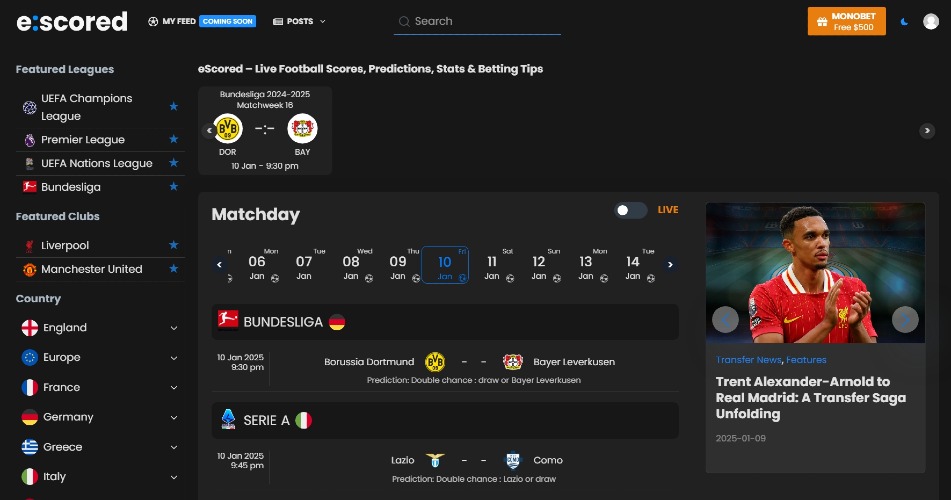
Task: Toggle the UEFA Nations League favorite star
Action: 173,163
